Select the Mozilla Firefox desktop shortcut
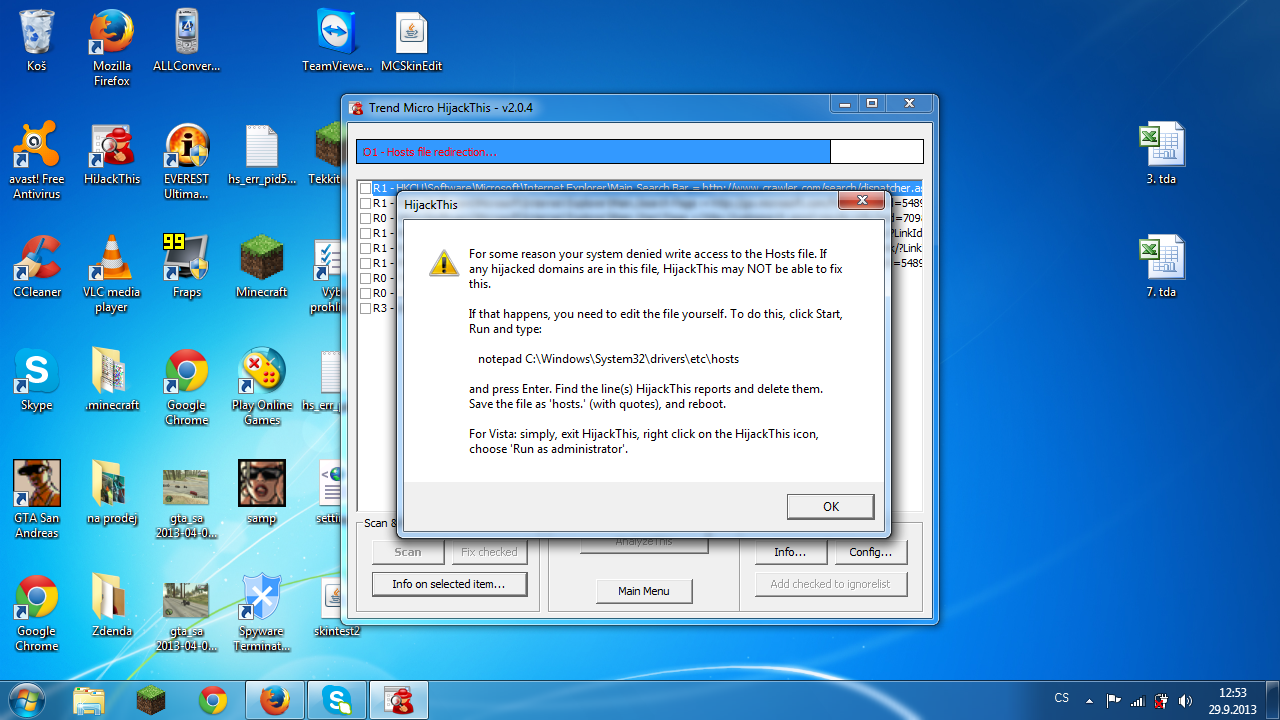The image size is (1280, 720). 112,48
